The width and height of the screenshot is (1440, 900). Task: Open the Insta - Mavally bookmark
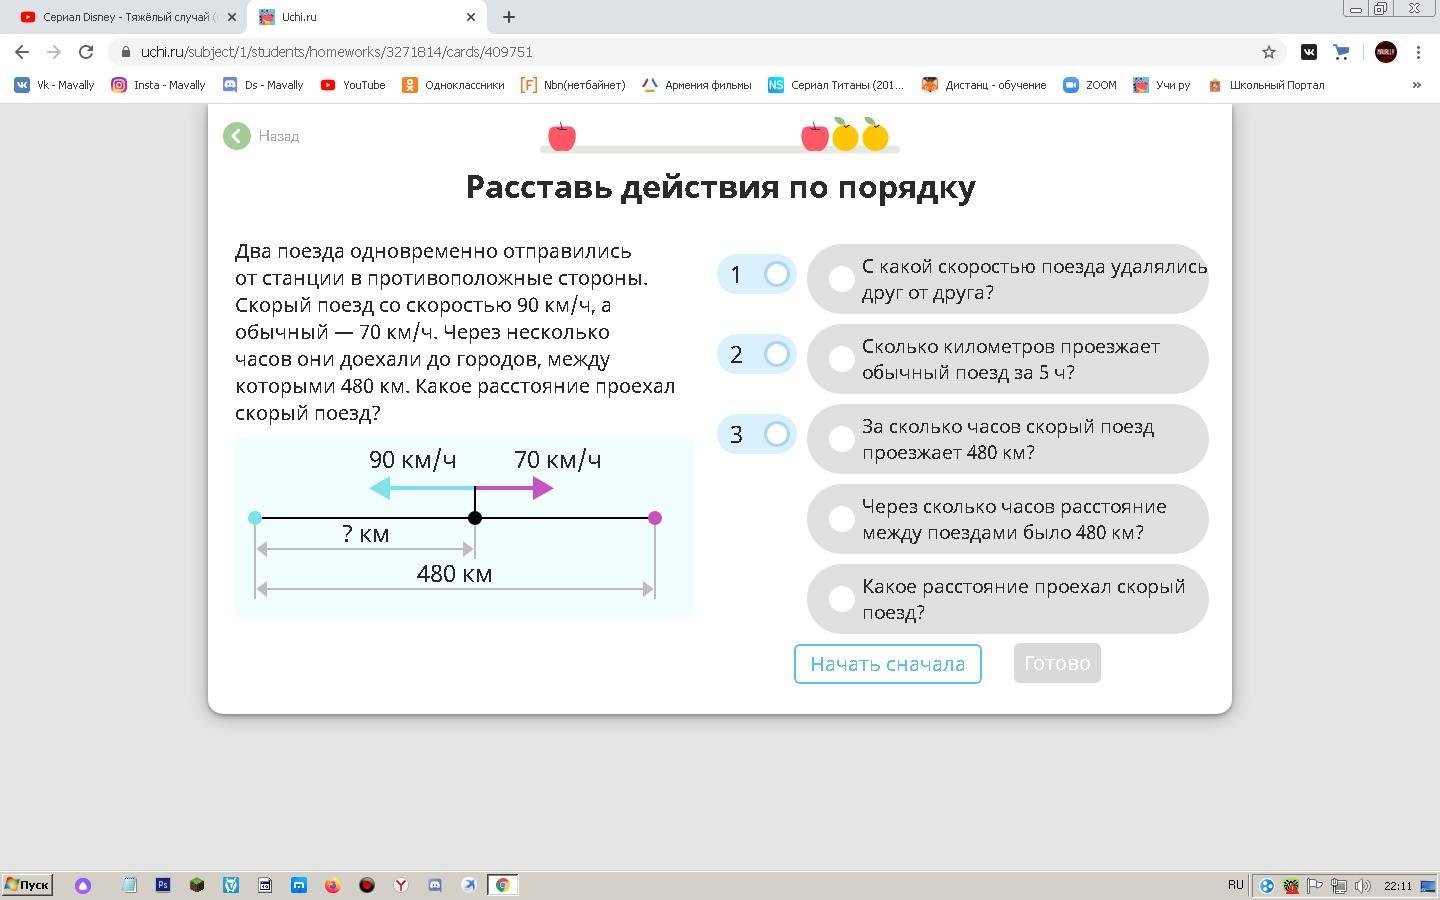tap(158, 85)
